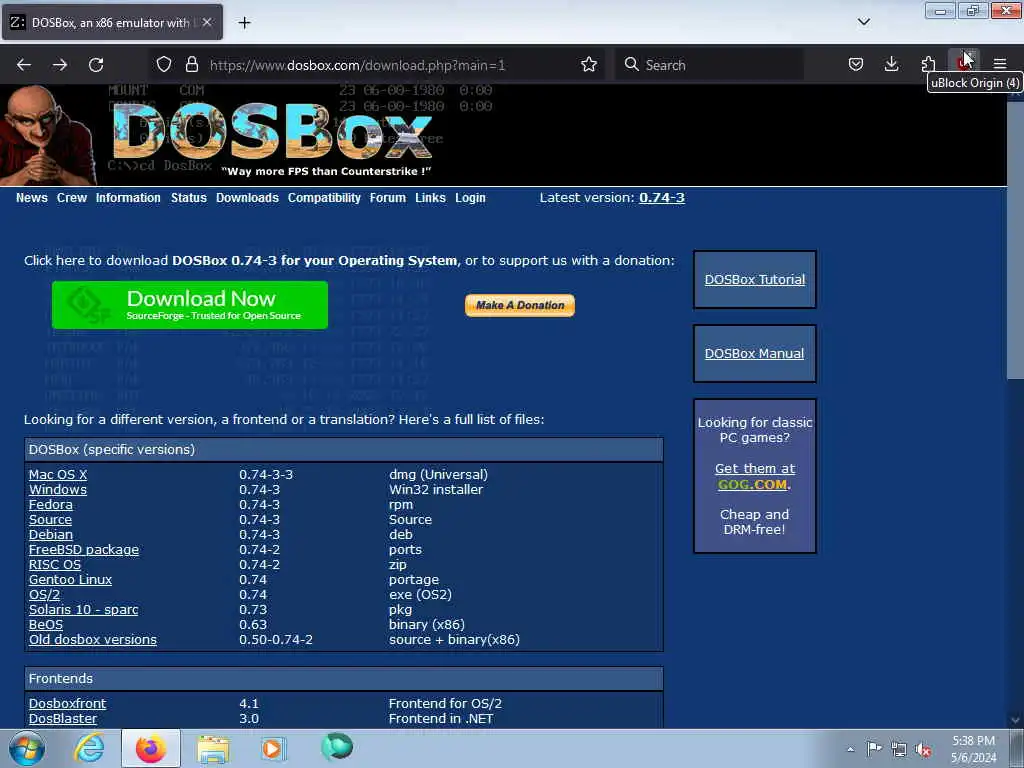This screenshot has height=768, width=1024.
Task: Open the Dosboxfront frontend link
Action: [67, 704]
